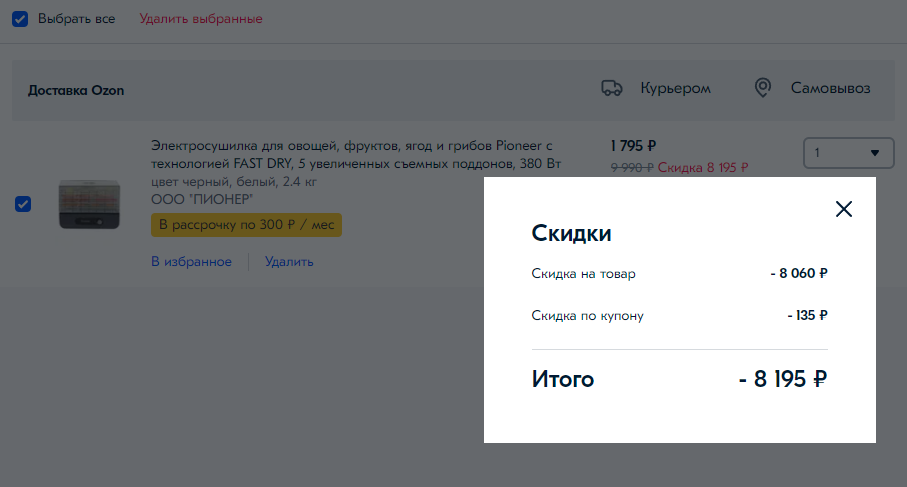The height and width of the screenshot is (487, 907).
Task: Click the quantity selector's down arrow
Action: (875, 153)
